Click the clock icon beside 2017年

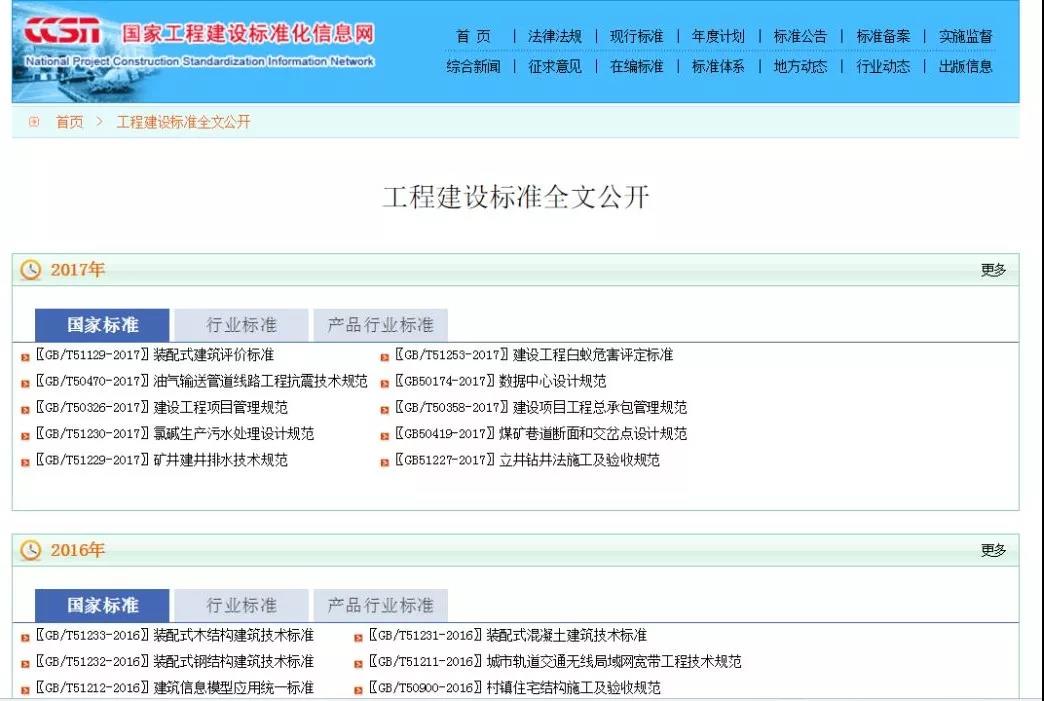(x=32, y=270)
